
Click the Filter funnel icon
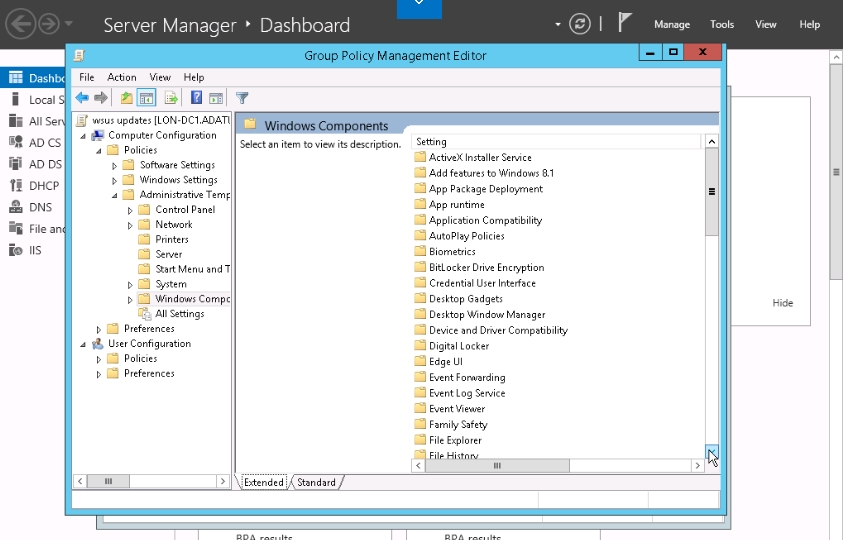point(242,97)
